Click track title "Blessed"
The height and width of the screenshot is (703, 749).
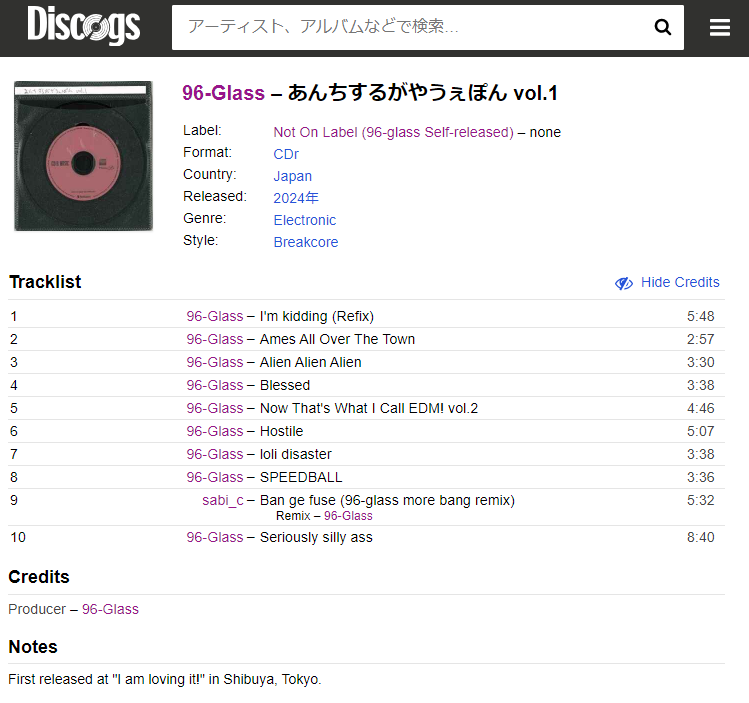pos(285,385)
